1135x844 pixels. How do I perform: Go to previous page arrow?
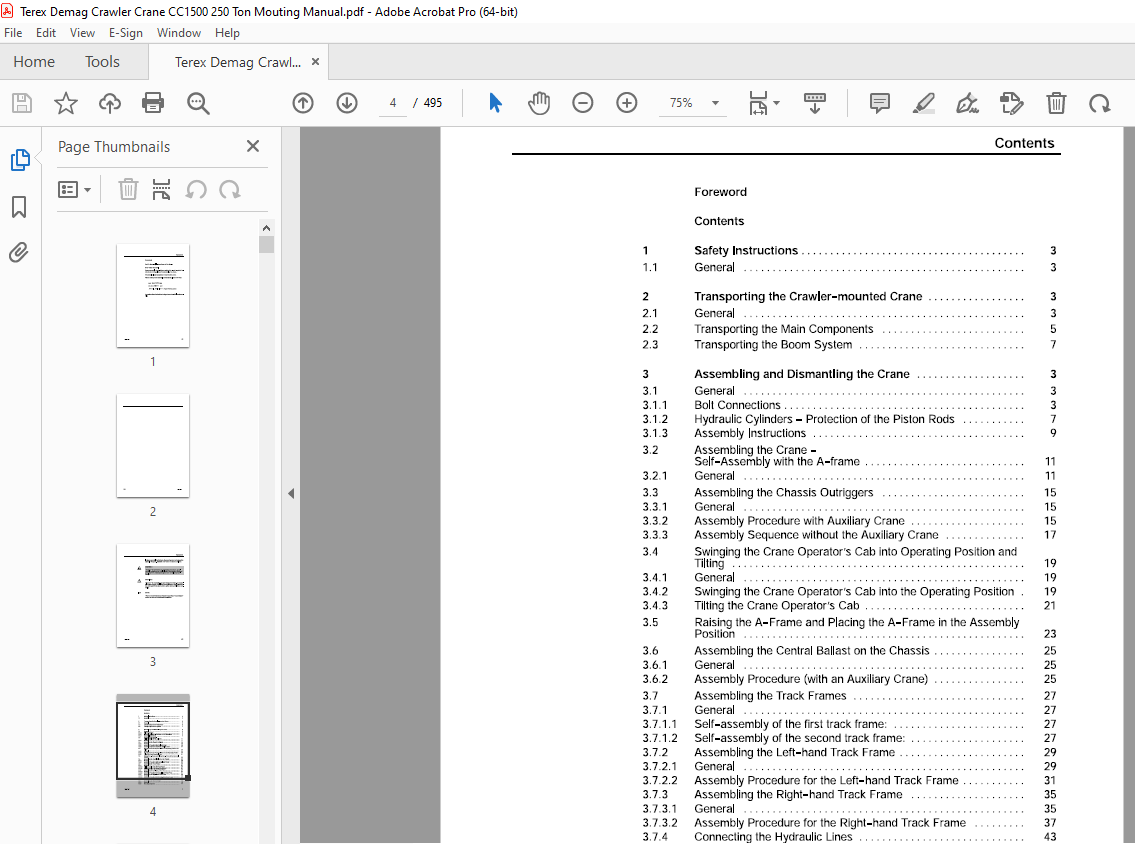[x=303, y=104]
